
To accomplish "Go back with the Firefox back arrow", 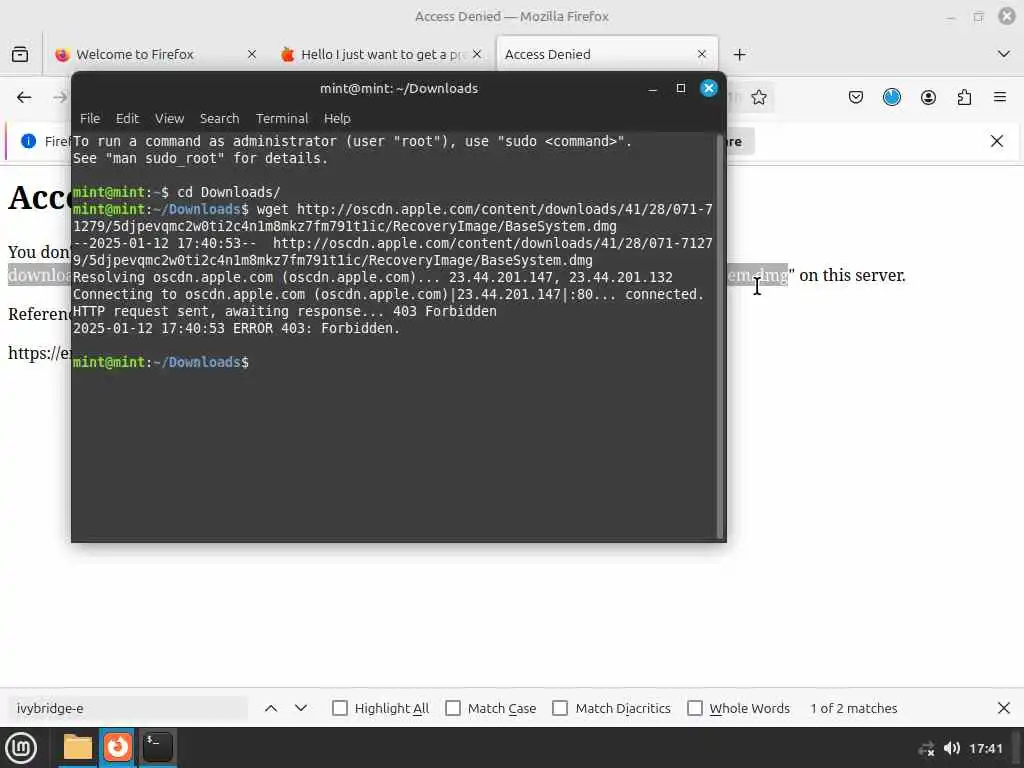I will coord(24,97).
